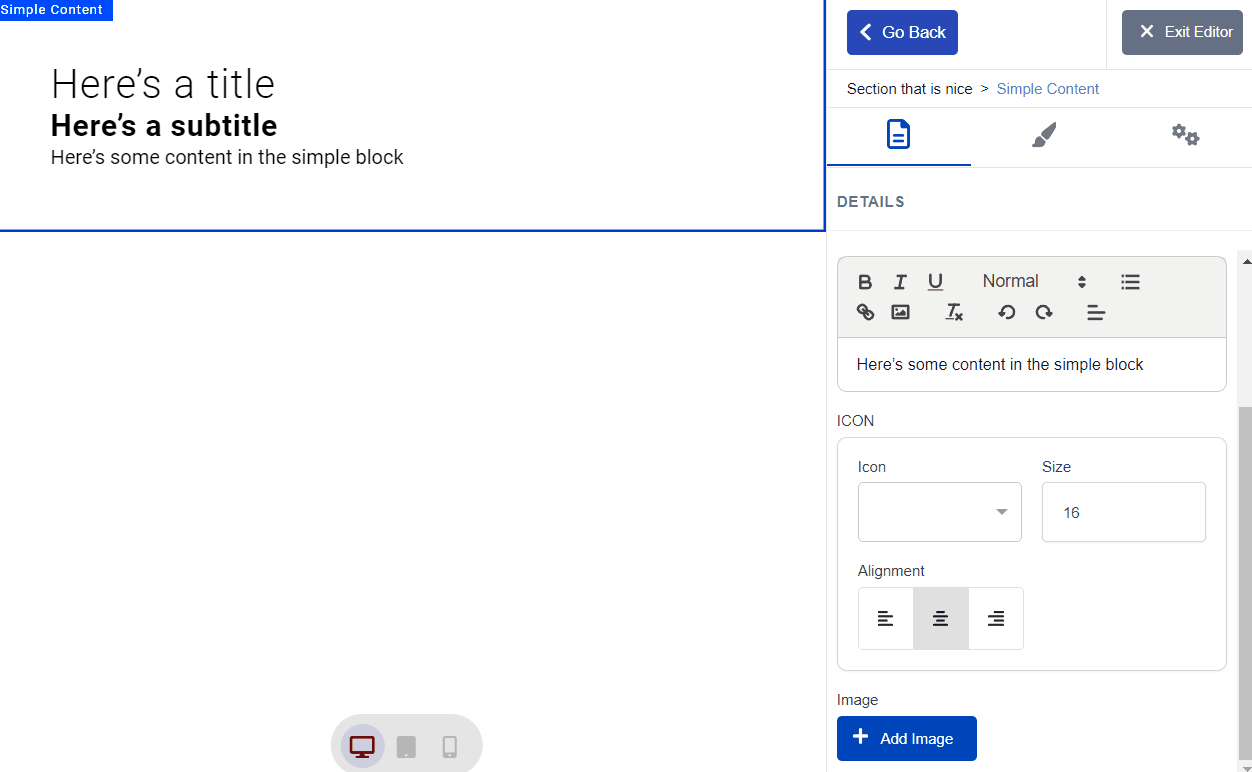Open the advanced settings gears tab
This screenshot has width=1252, height=772.
tap(1185, 135)
